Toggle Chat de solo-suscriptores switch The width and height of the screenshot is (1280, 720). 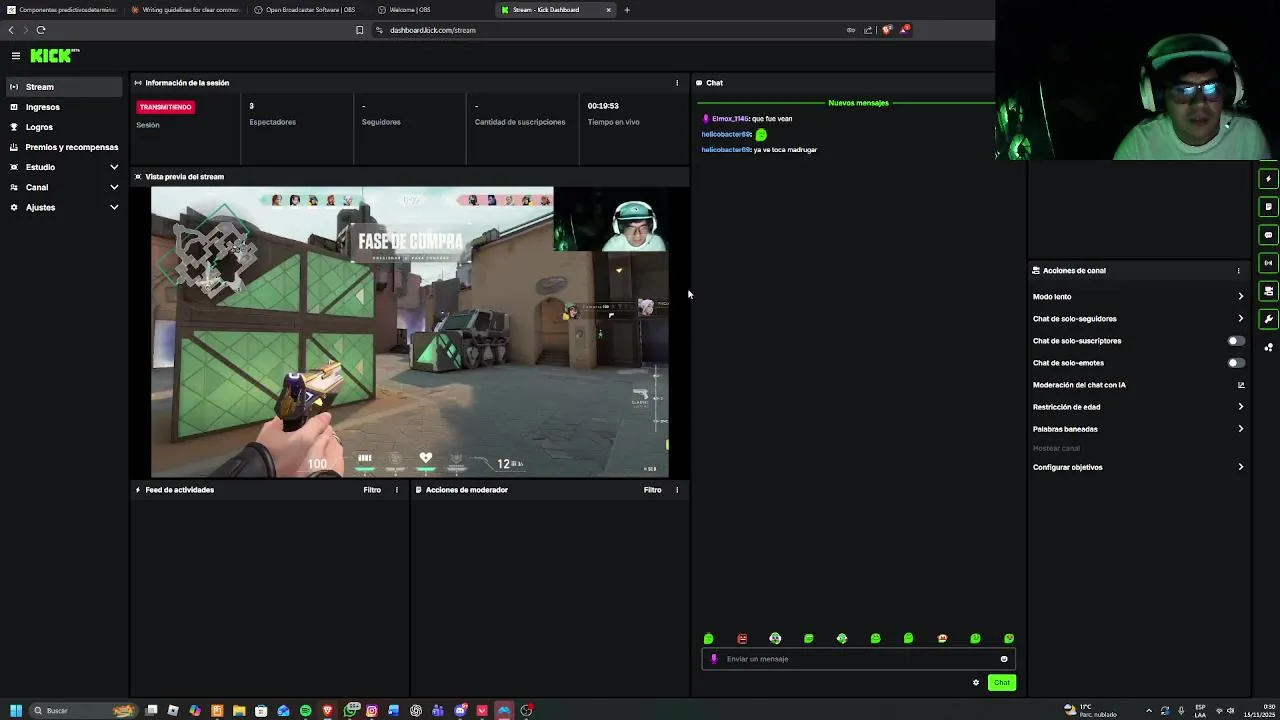(x=1236, y=341)
